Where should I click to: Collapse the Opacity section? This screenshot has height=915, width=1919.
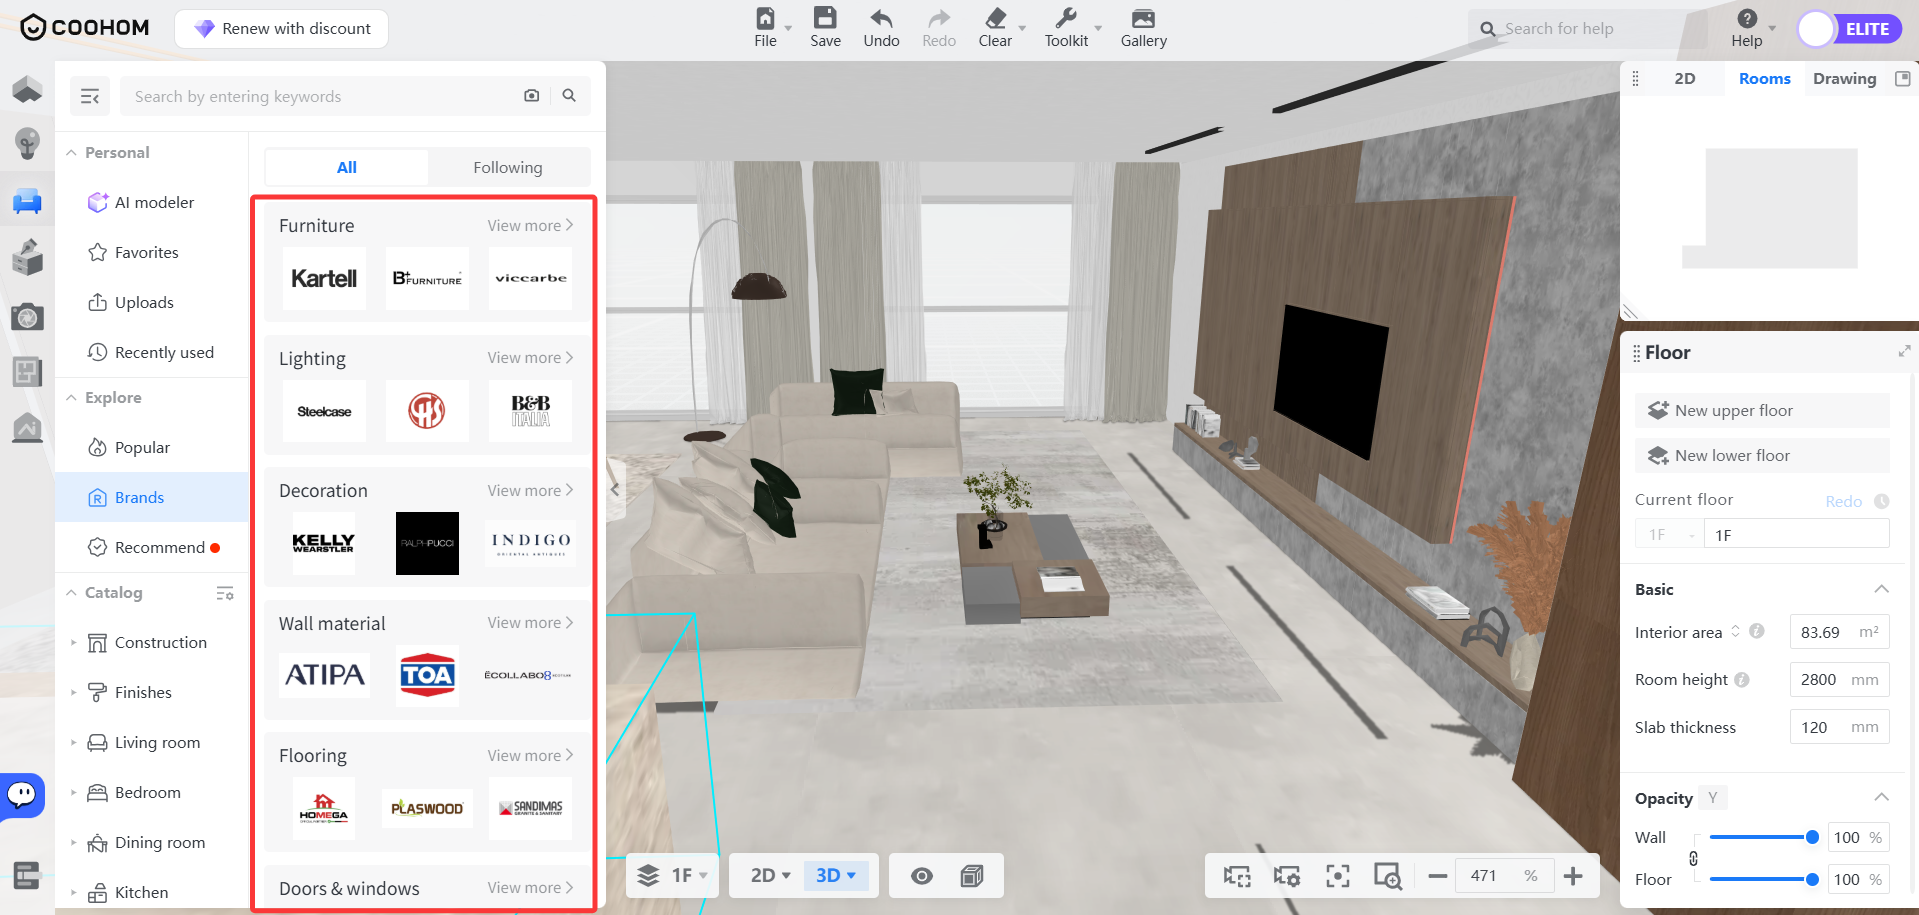point(1881,797)
